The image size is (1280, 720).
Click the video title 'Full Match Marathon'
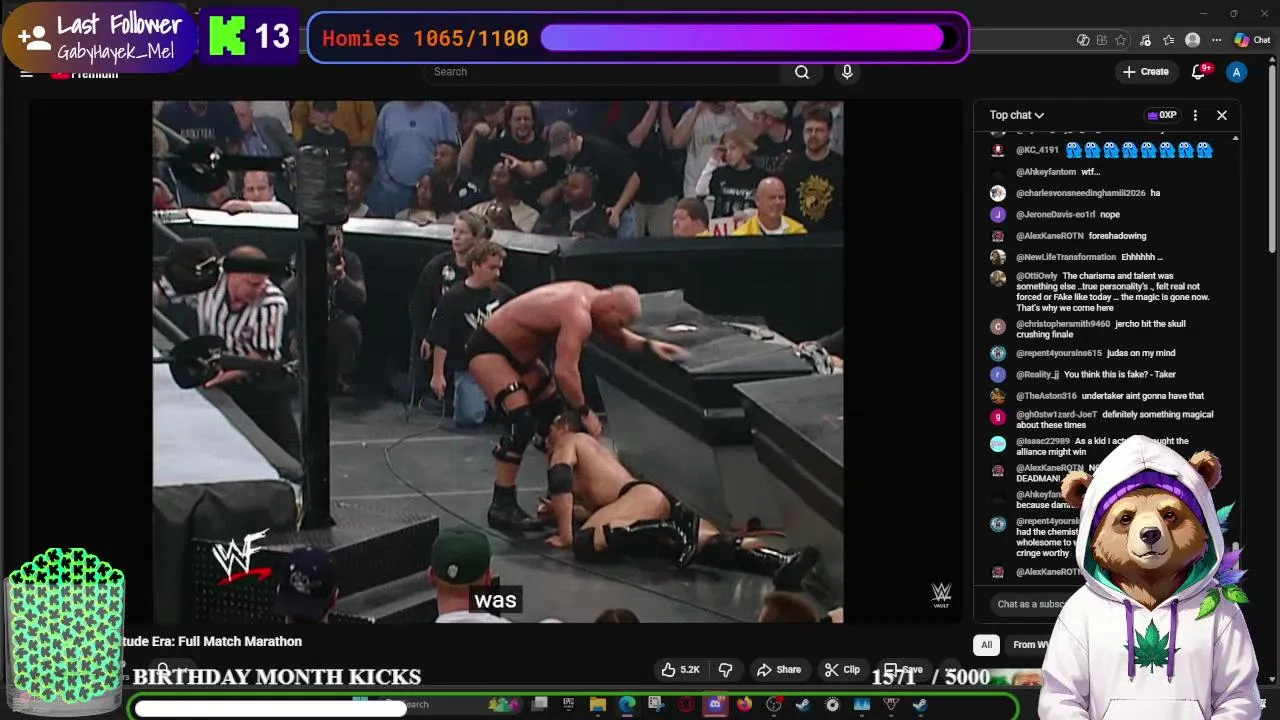[238, 642]
